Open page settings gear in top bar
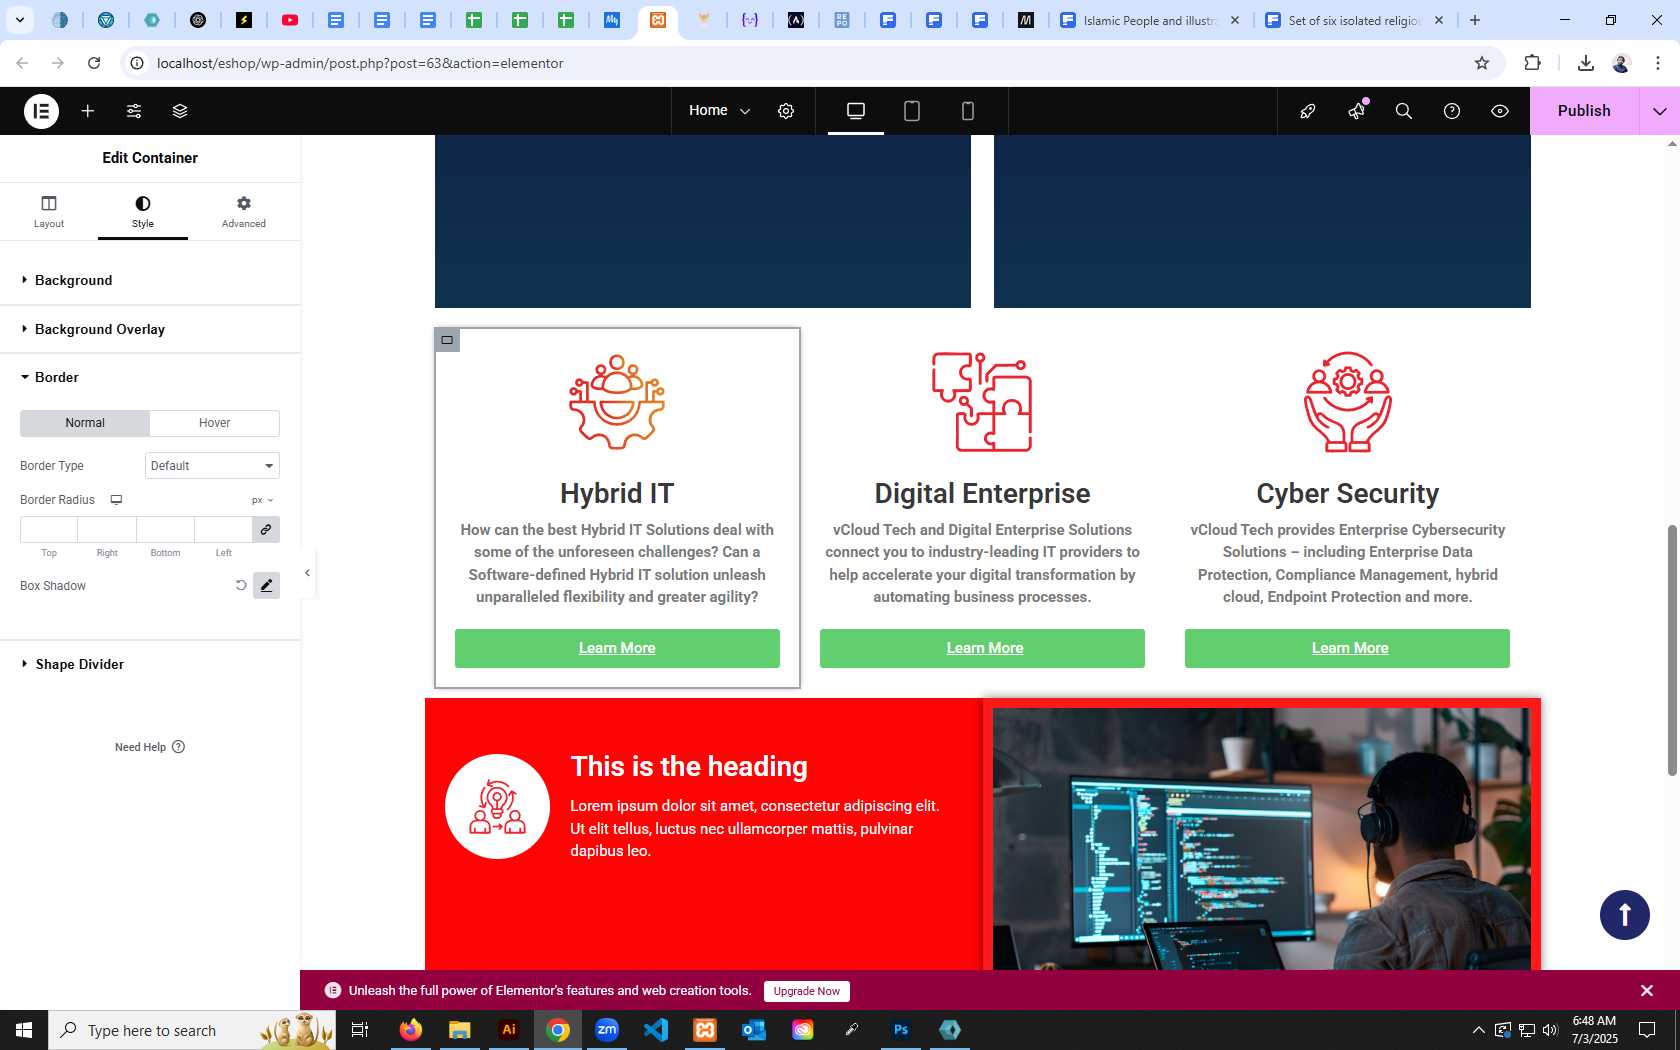The height and width of the screenshot is (1050, 1680). pyautogui.click(x=786, y=111)
